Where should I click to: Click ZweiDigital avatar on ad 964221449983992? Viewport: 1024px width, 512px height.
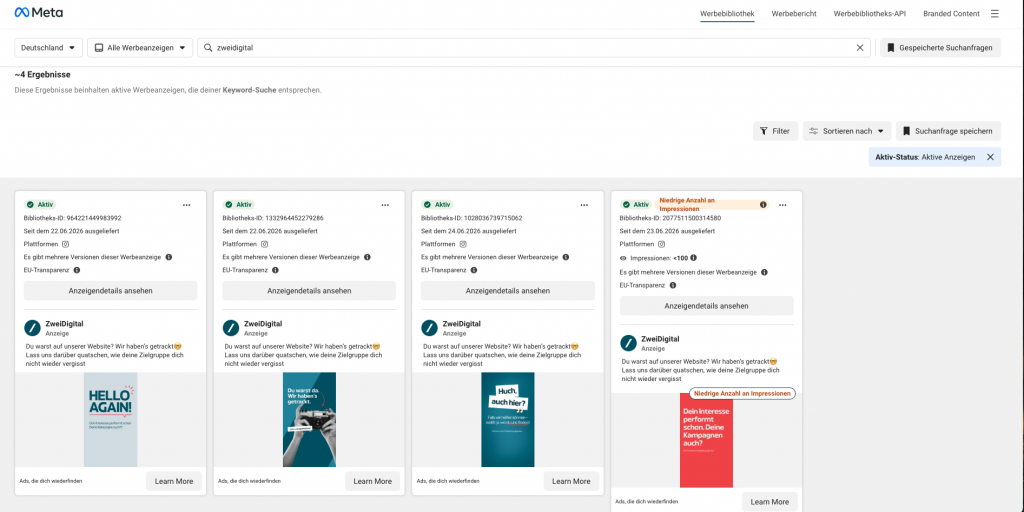(x=33, y=328)
